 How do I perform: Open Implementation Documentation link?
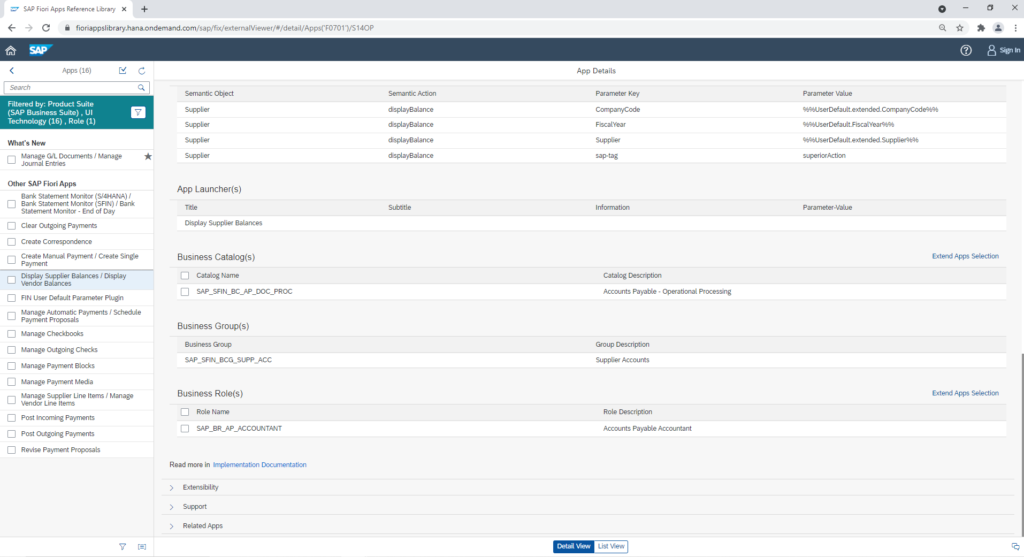pyautogui.click(x=259, y=465)
